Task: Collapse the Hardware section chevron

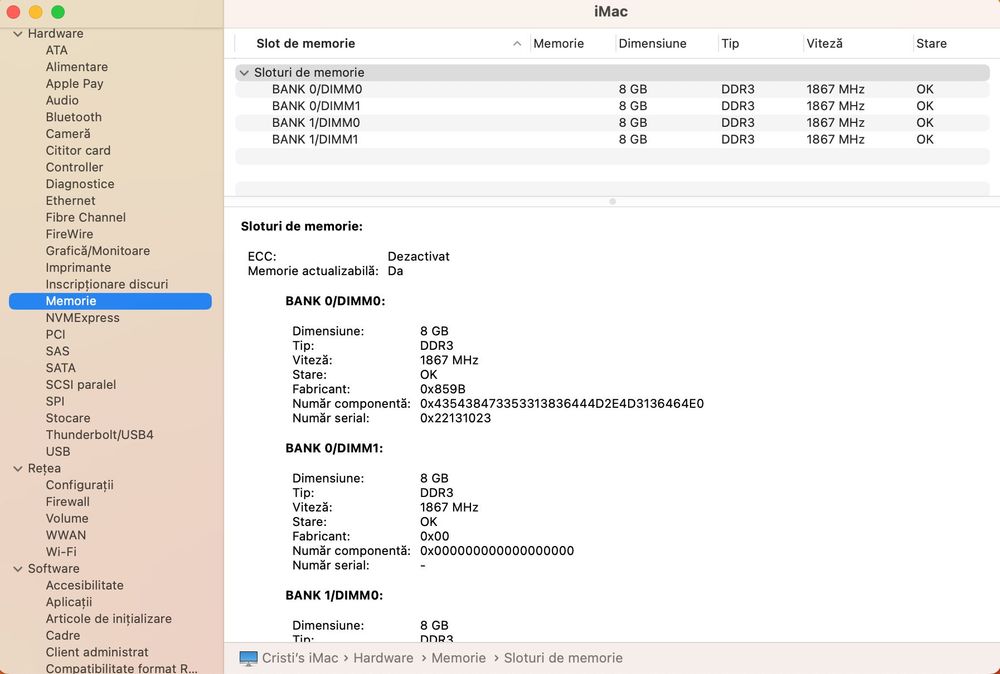Action: pyautogui.click(x=18, y=34)
